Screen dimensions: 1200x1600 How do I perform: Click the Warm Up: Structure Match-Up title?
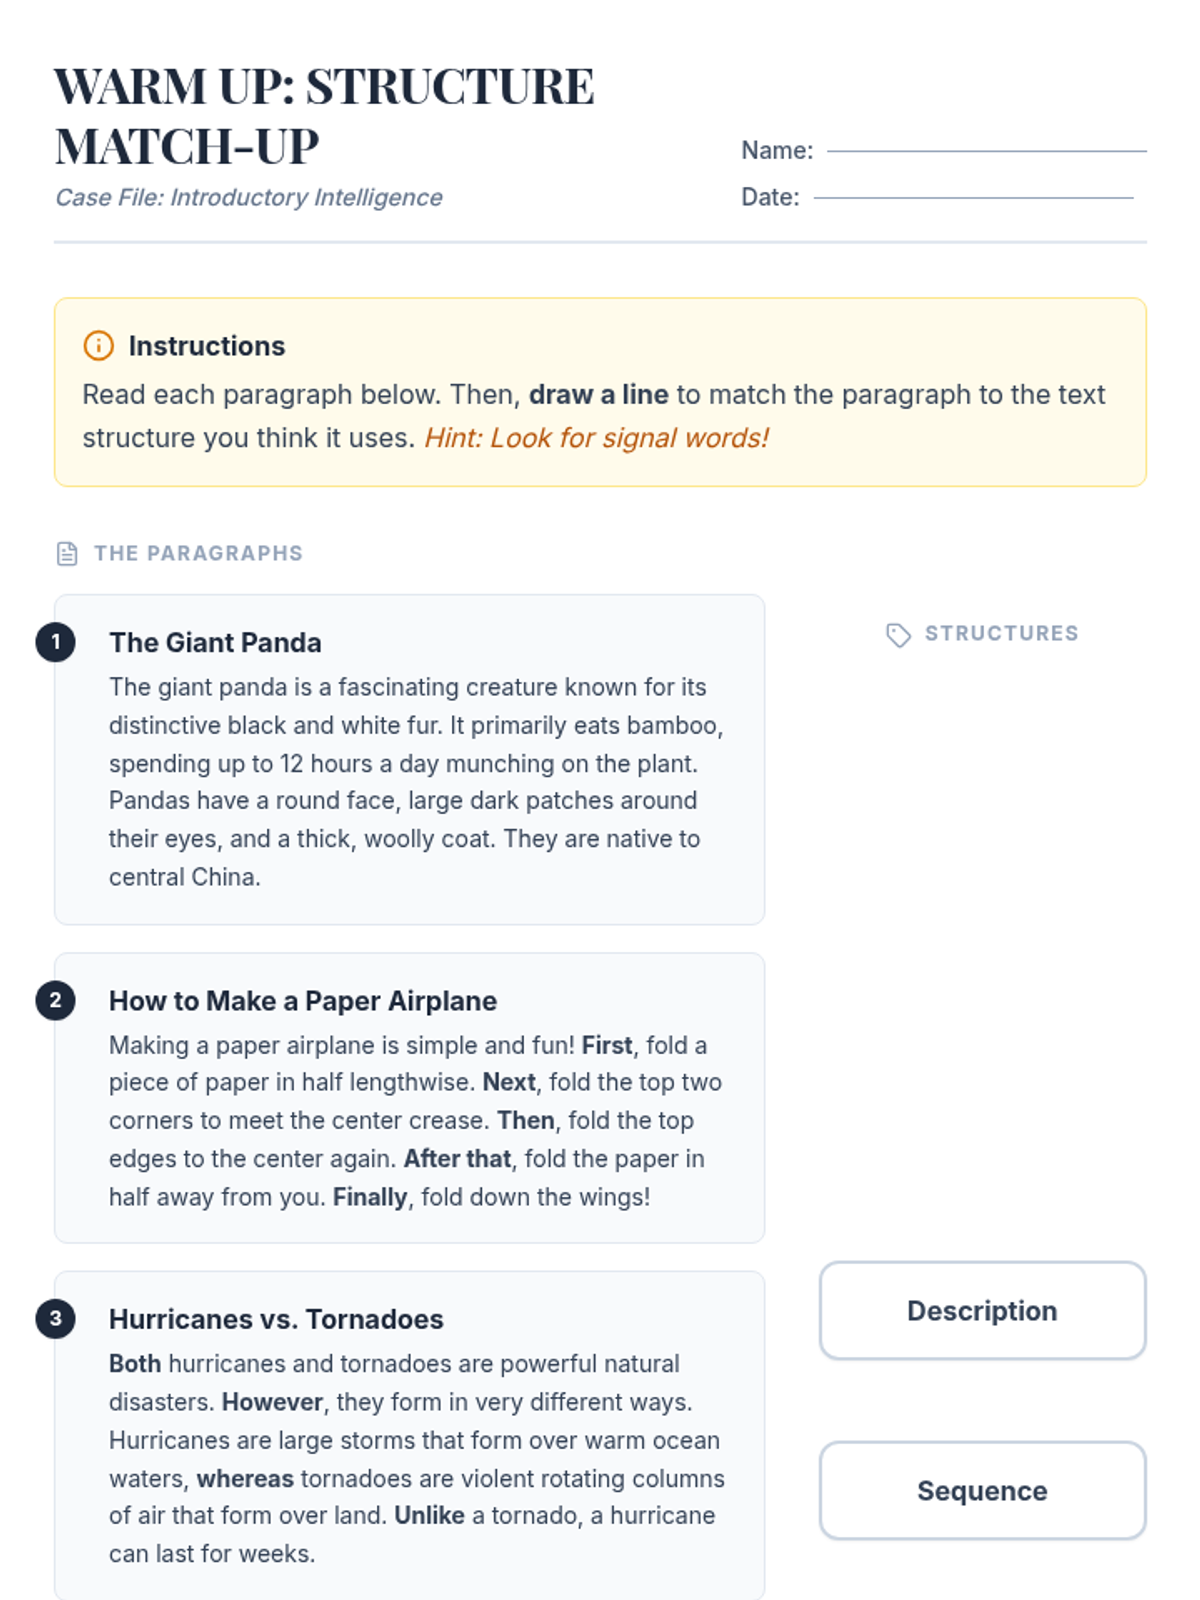pyautogui.click(x=324, y=116)
